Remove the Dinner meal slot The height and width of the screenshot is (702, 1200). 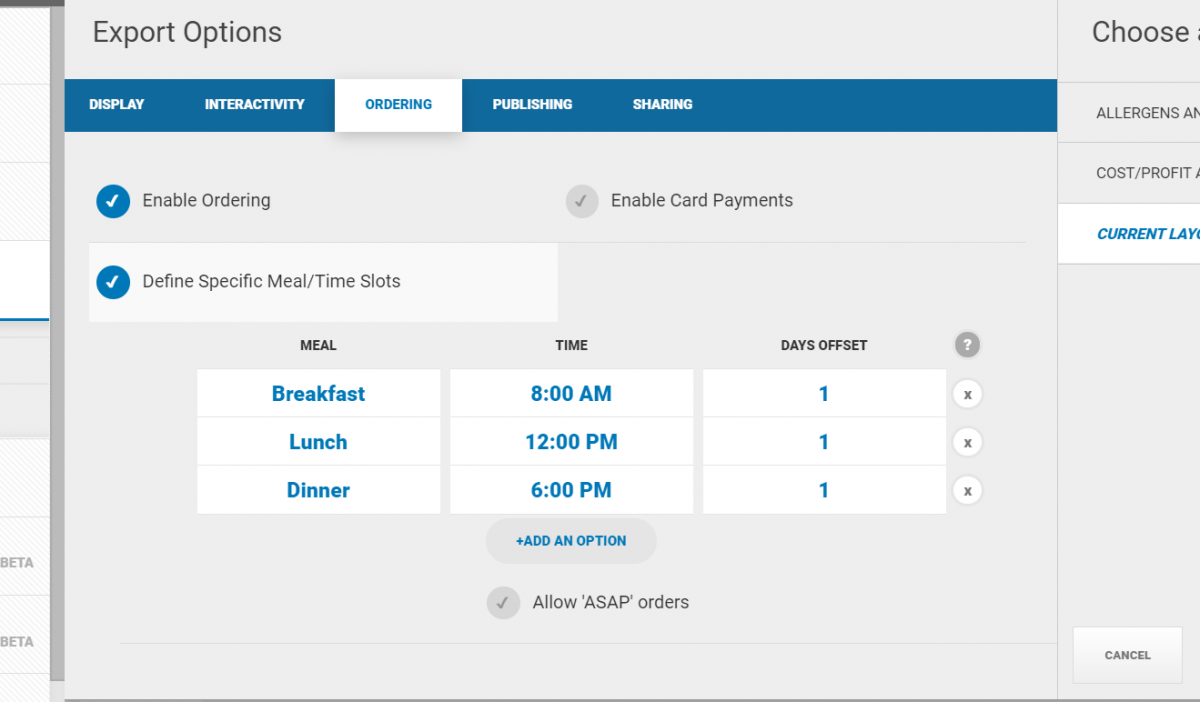(x=967, y=490)
